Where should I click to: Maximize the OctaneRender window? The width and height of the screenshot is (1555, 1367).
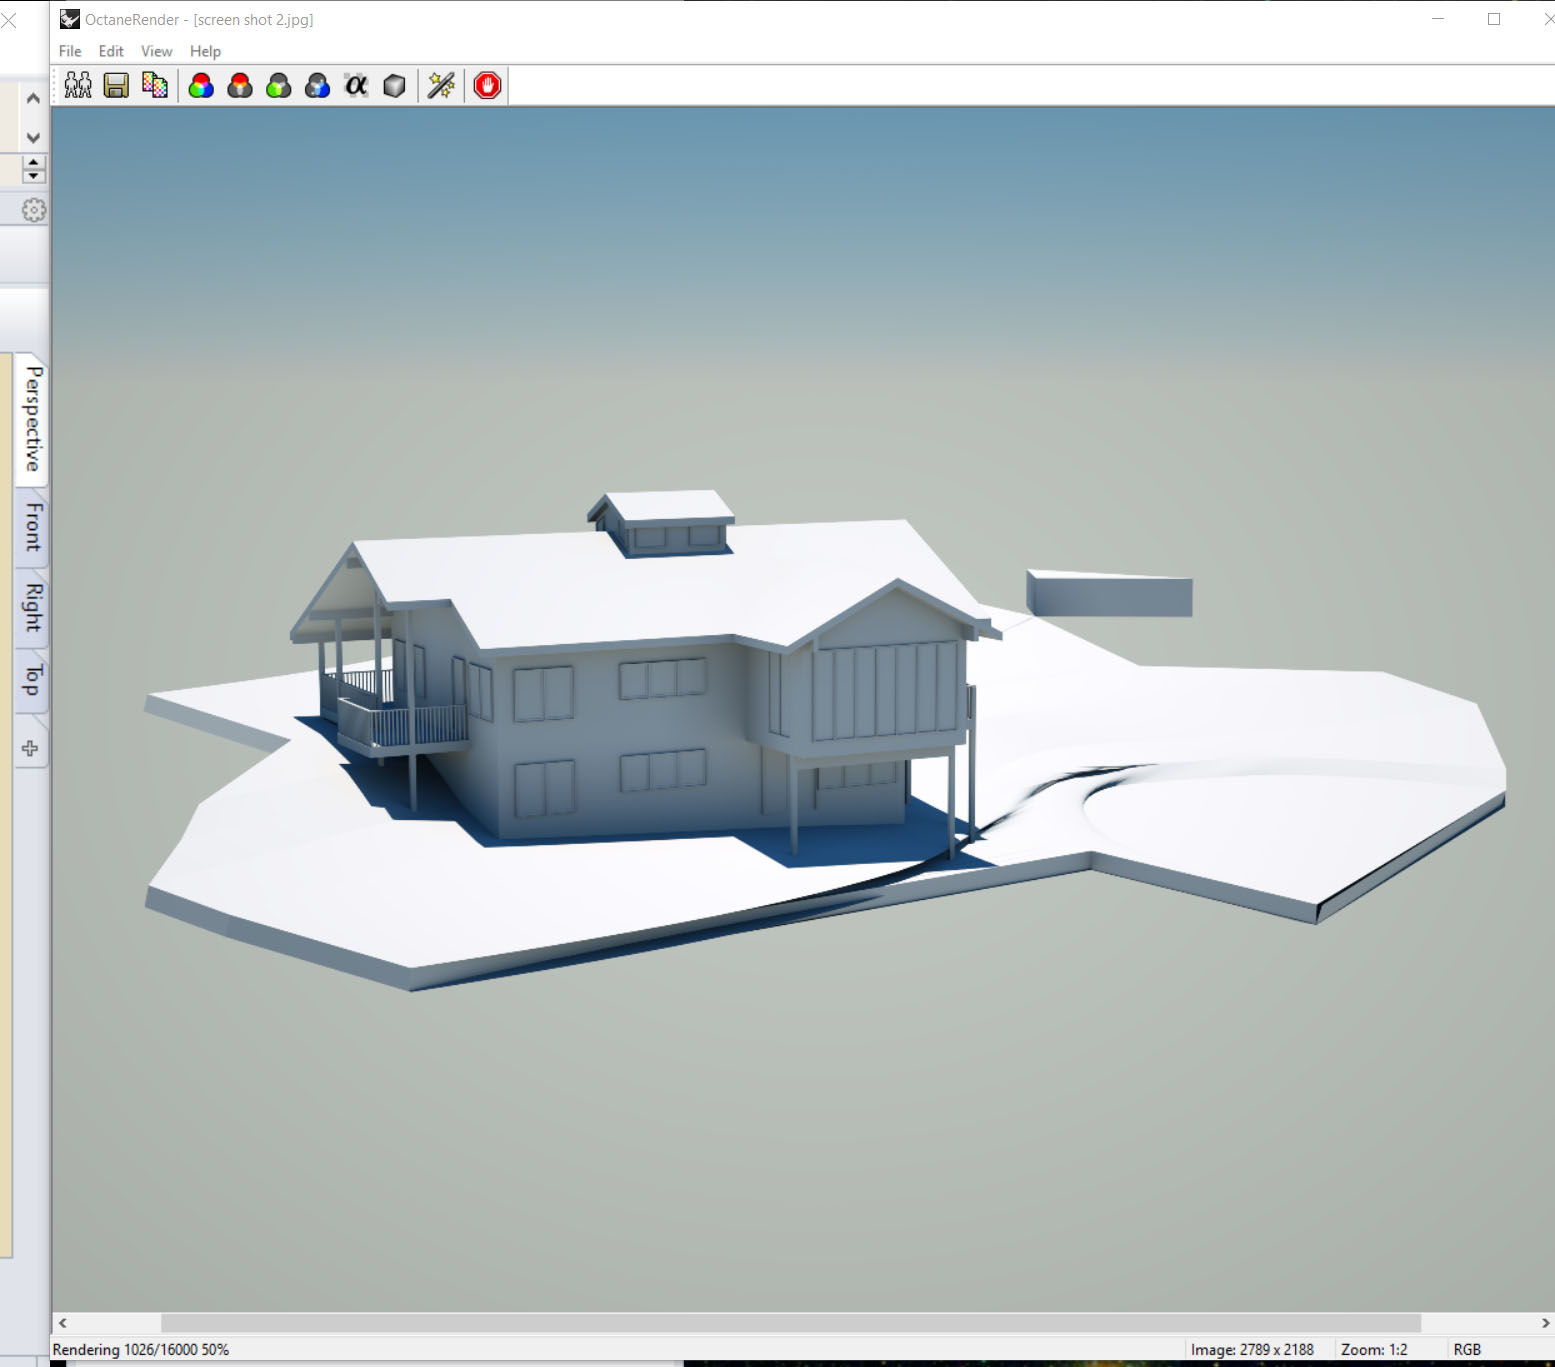(x=1494, y=19)
